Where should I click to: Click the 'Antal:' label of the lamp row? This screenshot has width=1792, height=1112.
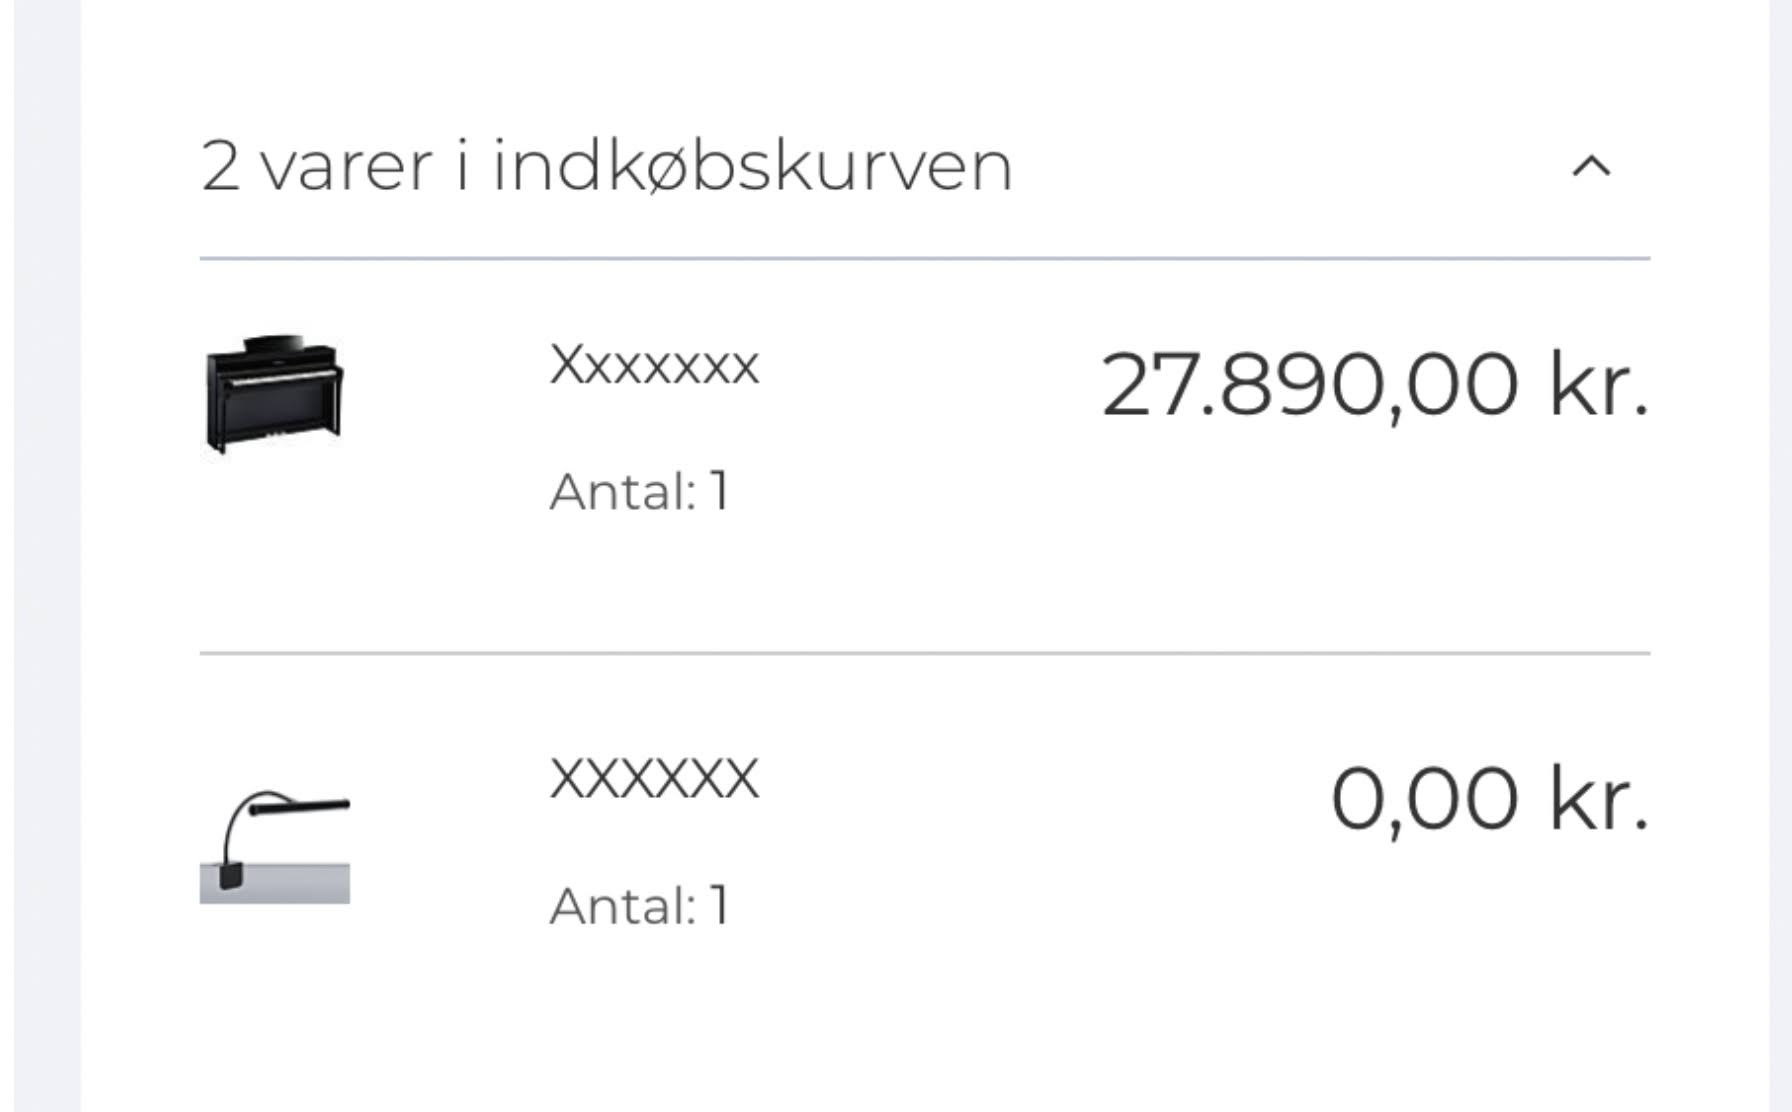pos(622,905)
